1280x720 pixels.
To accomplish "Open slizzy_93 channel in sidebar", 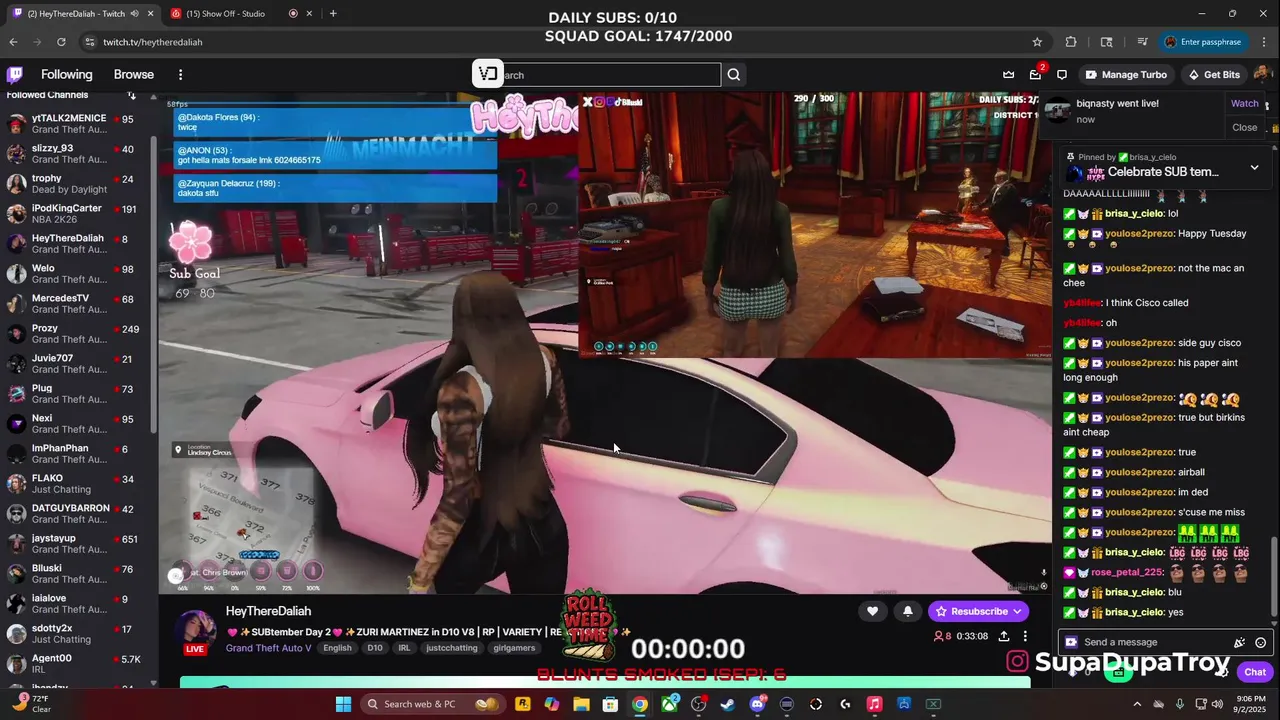I will (75, 154).
